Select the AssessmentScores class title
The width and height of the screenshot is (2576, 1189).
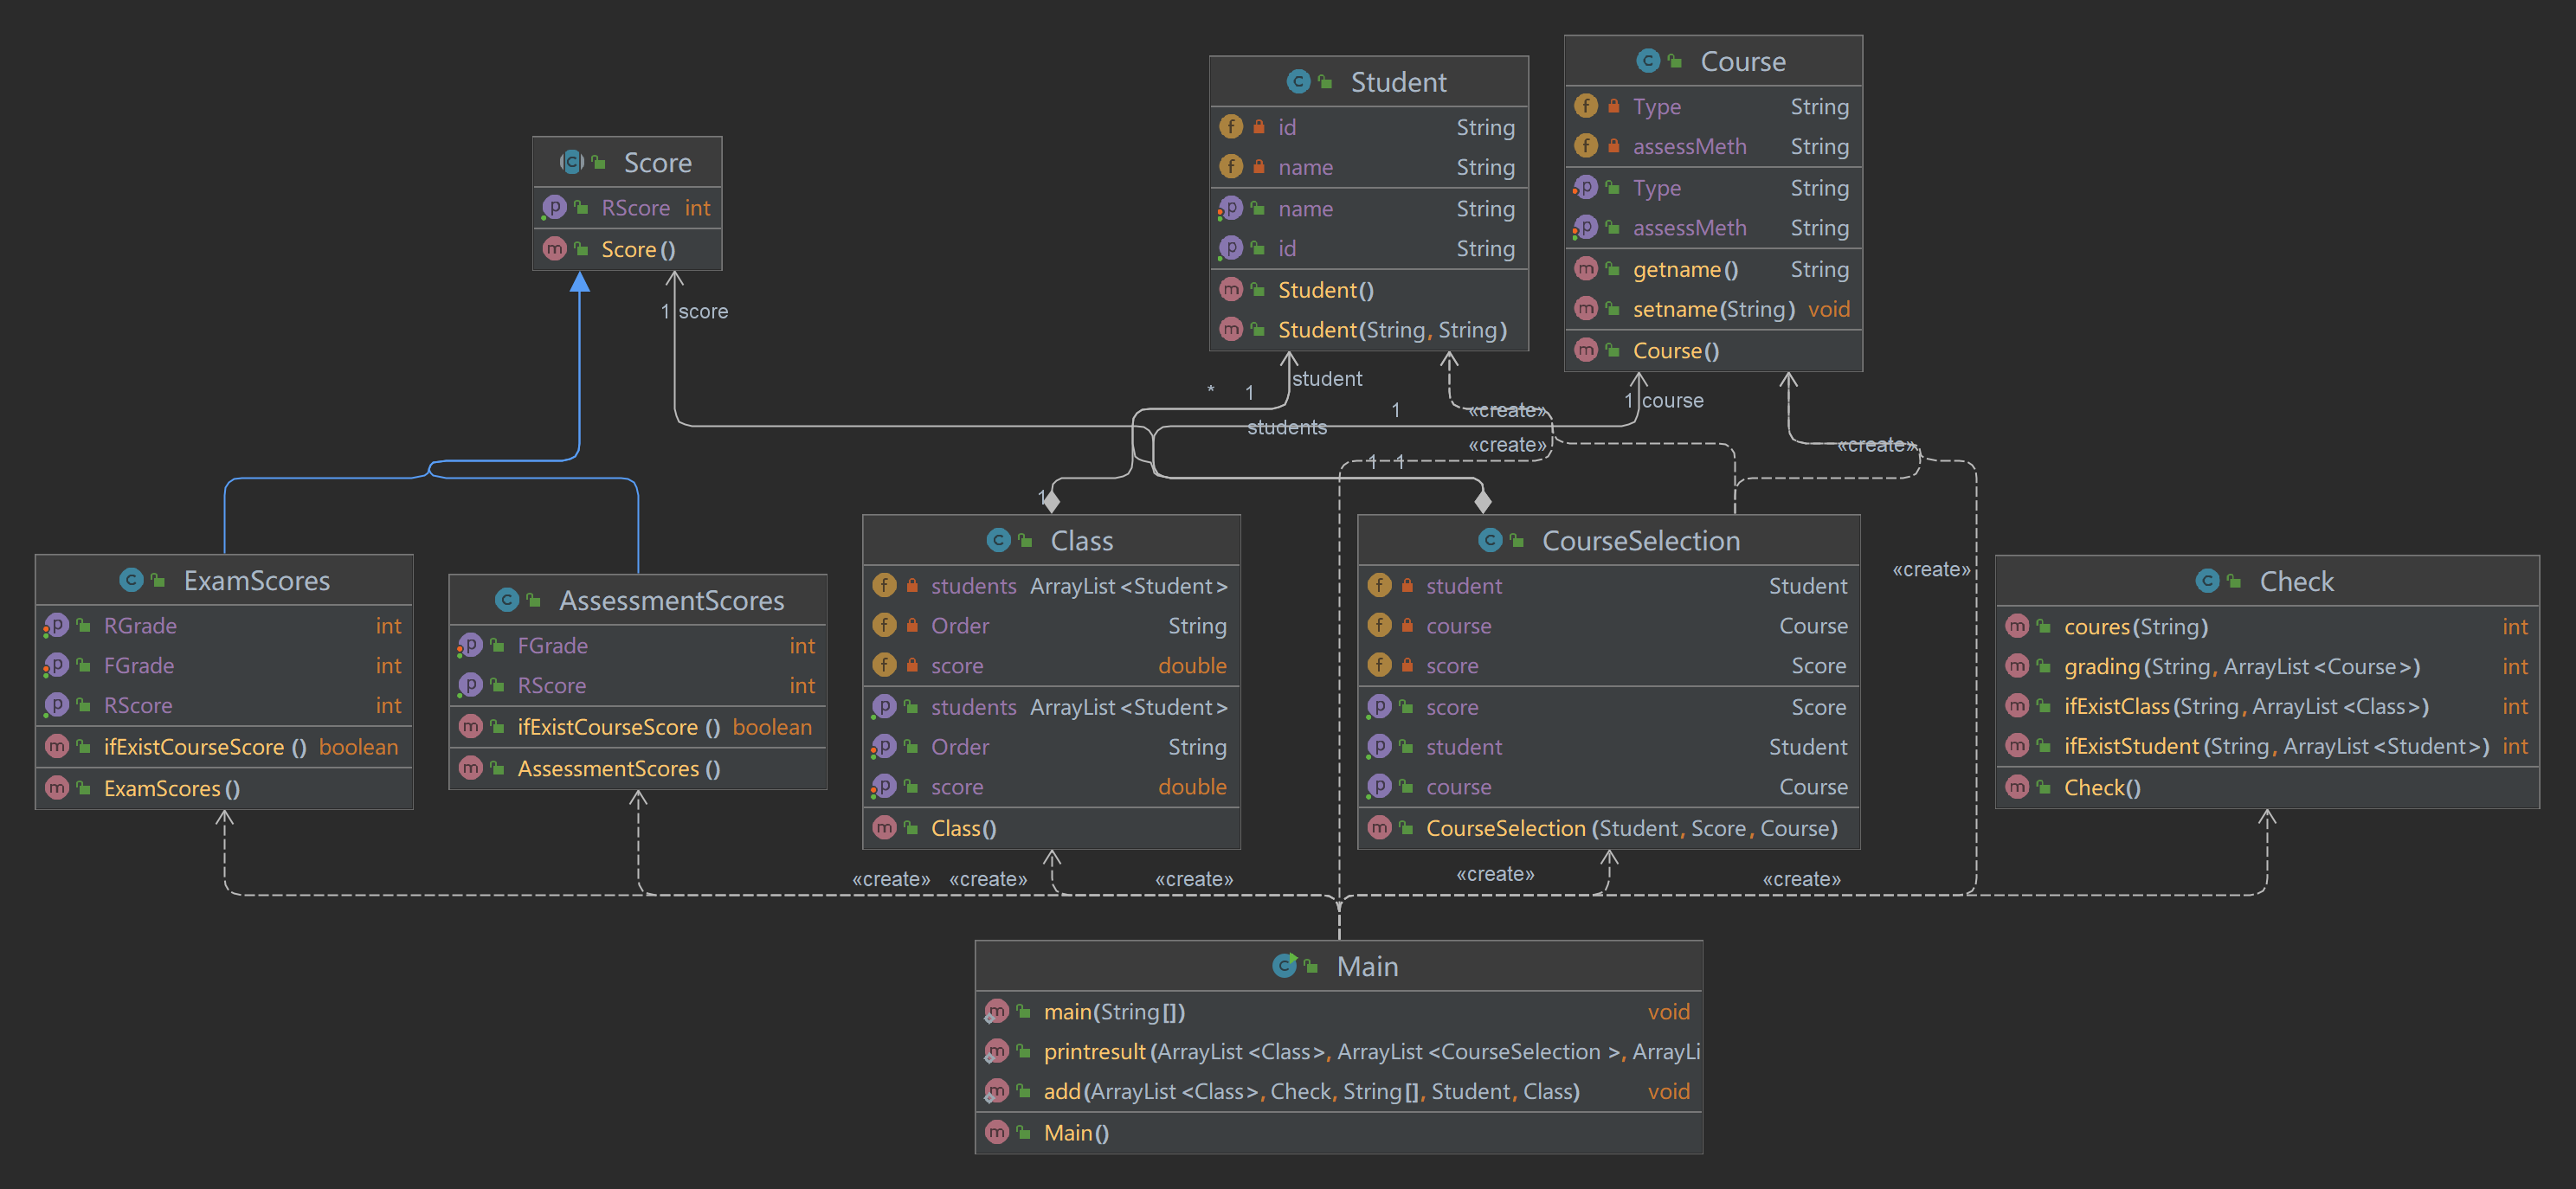coord(671,600)
